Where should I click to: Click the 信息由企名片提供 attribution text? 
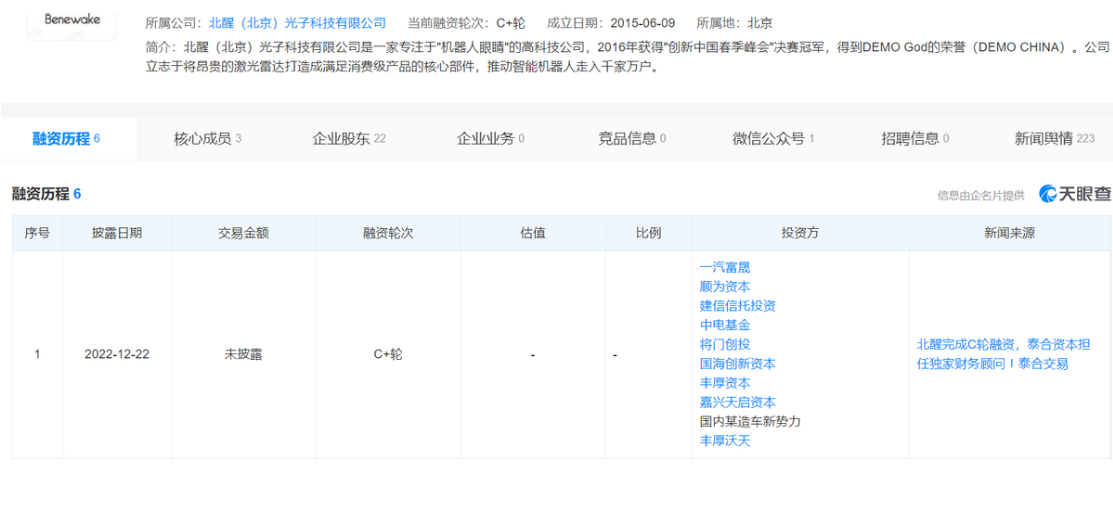[x=981, y=195]
